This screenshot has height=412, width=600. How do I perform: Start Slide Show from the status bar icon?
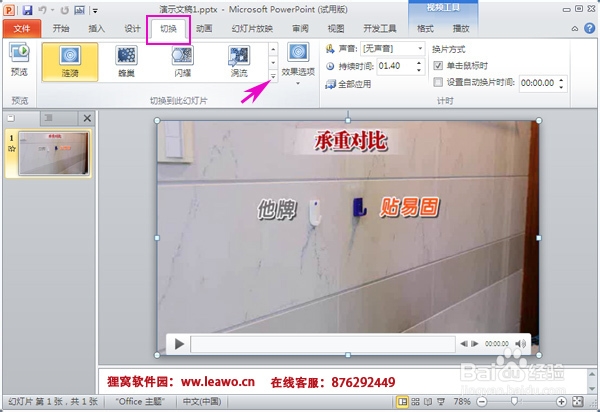pyautogui.click(x=441, y=402)
